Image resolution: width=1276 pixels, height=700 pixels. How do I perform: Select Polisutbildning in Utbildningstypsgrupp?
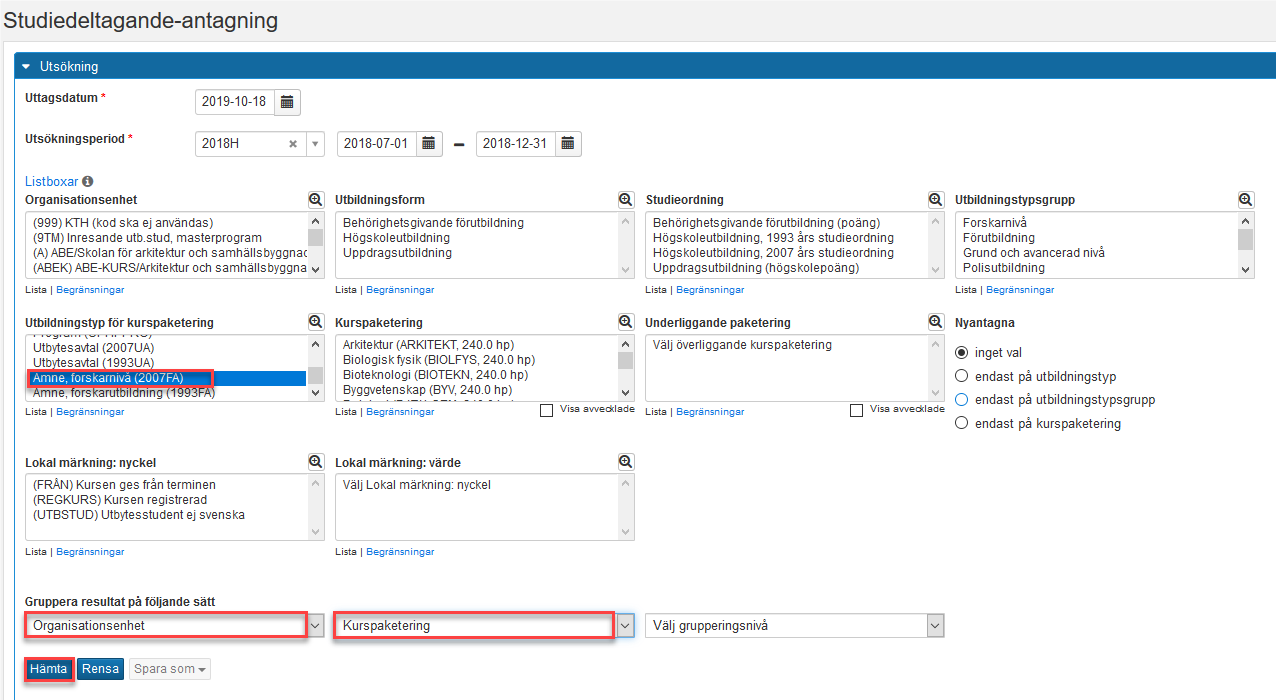pos(1003,268)
